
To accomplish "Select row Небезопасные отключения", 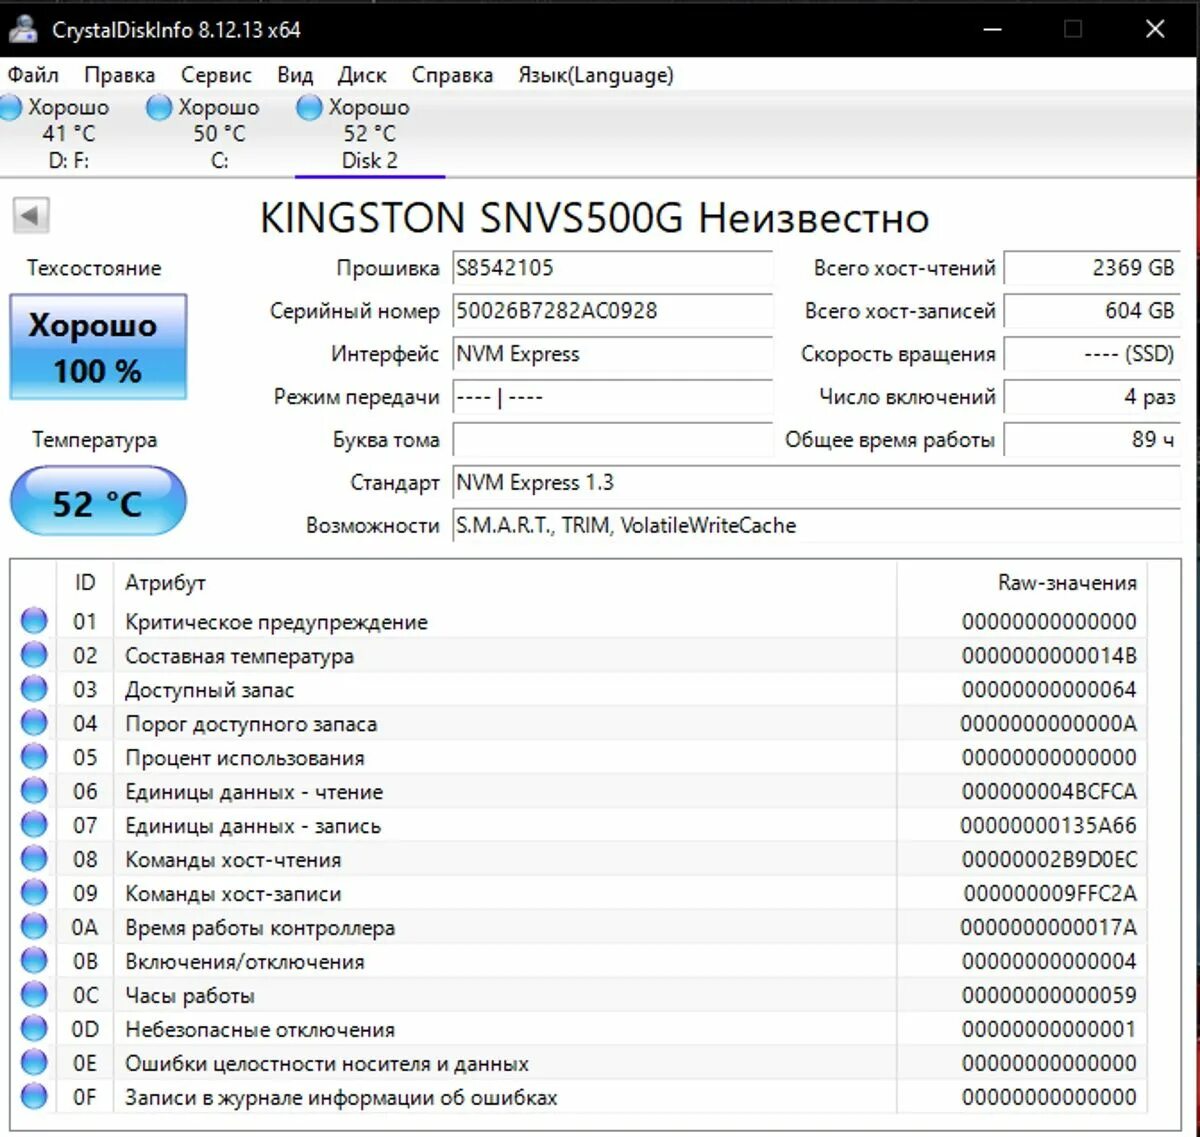I will click(x=579, y=1029).
